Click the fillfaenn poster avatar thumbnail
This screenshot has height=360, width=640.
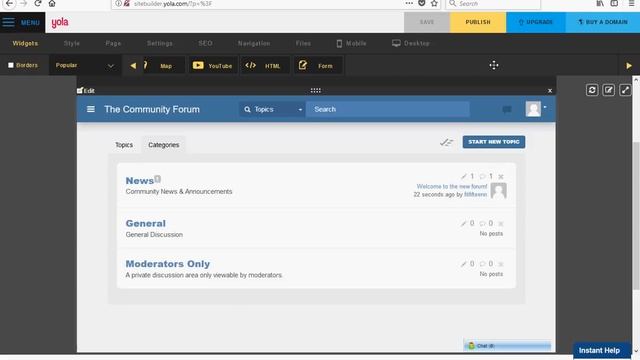pyautogui.click(x=498, y=191)
